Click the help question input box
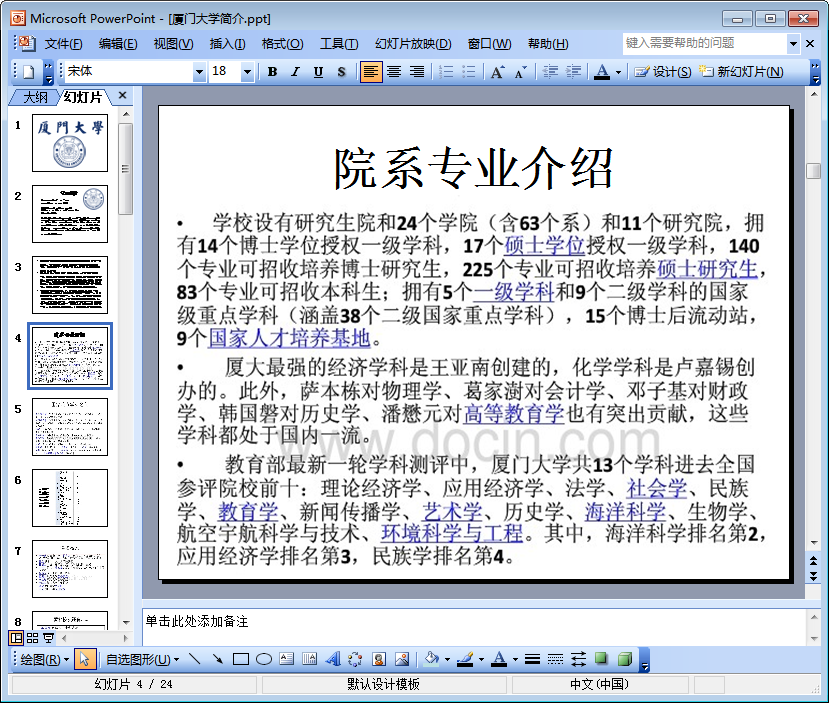 [704, 43]
